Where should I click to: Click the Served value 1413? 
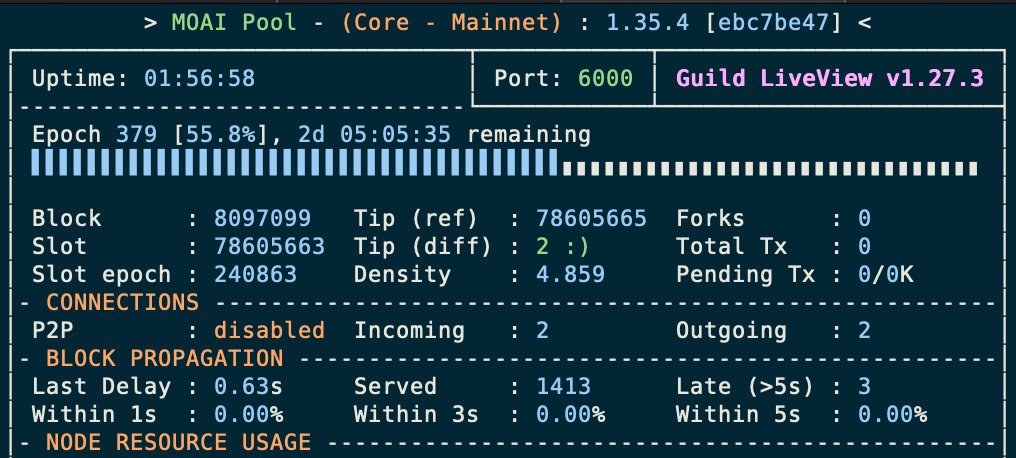(x=563, y=386)
